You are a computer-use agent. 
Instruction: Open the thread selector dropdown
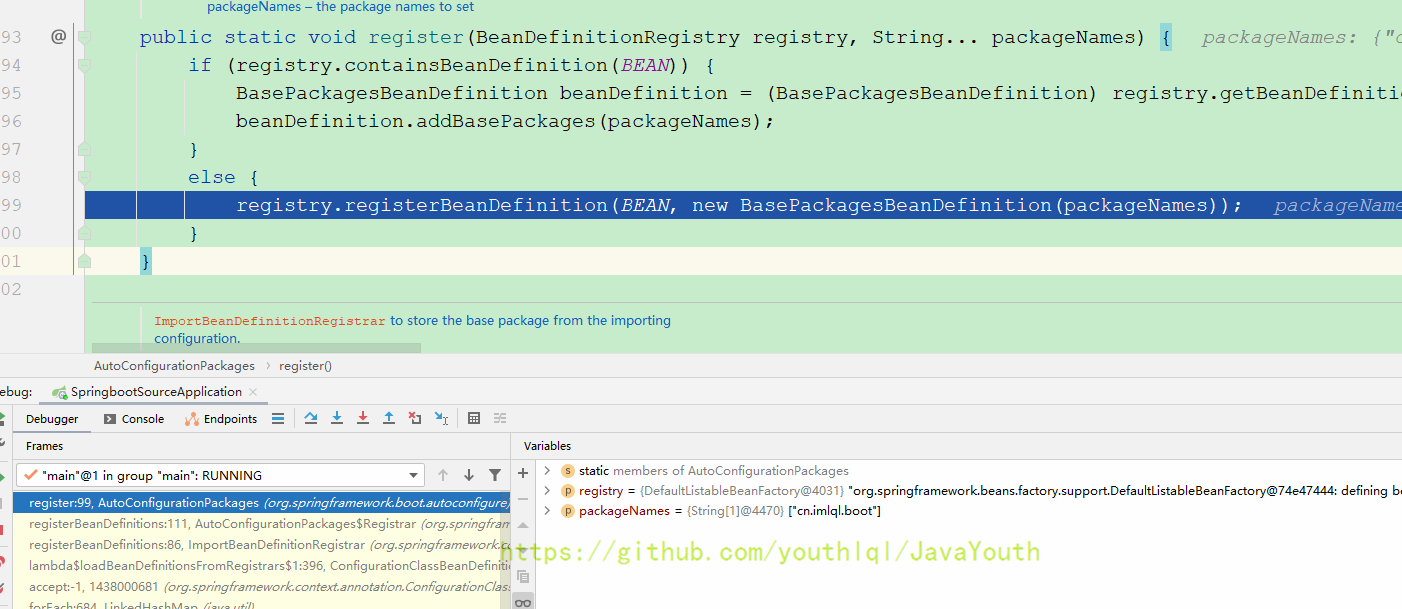414,476
